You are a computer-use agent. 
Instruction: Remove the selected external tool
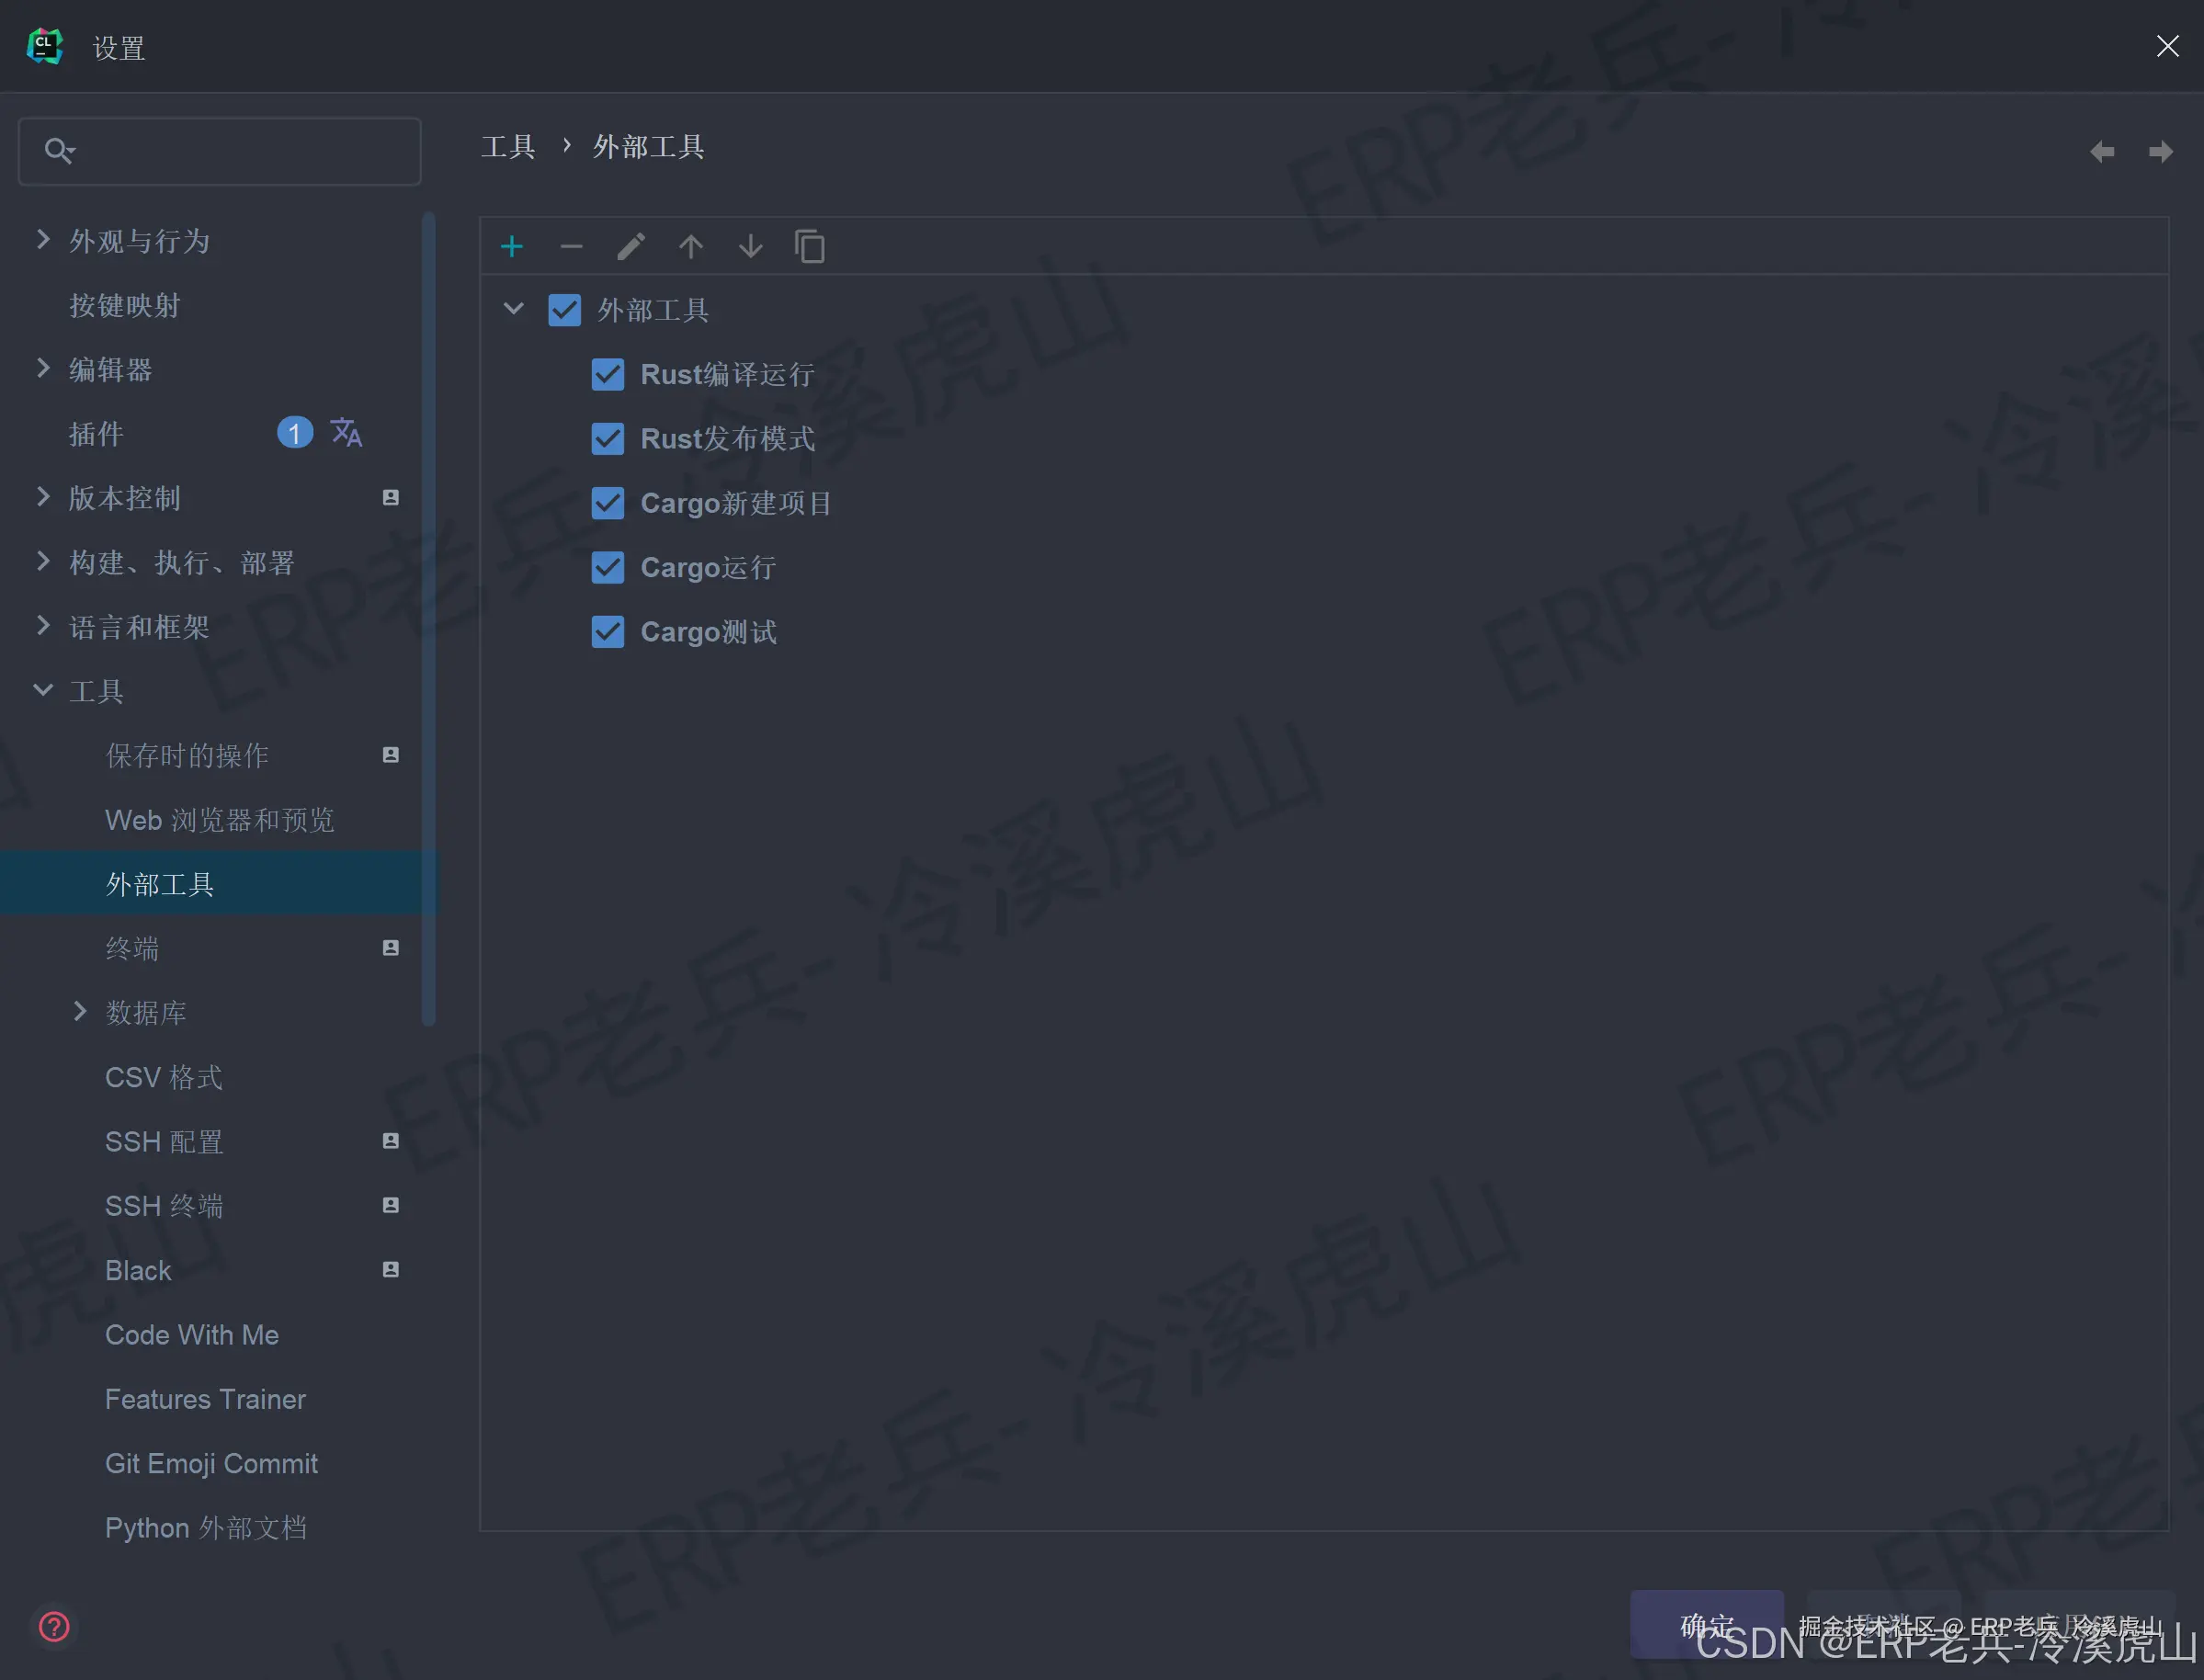point(570,246)
